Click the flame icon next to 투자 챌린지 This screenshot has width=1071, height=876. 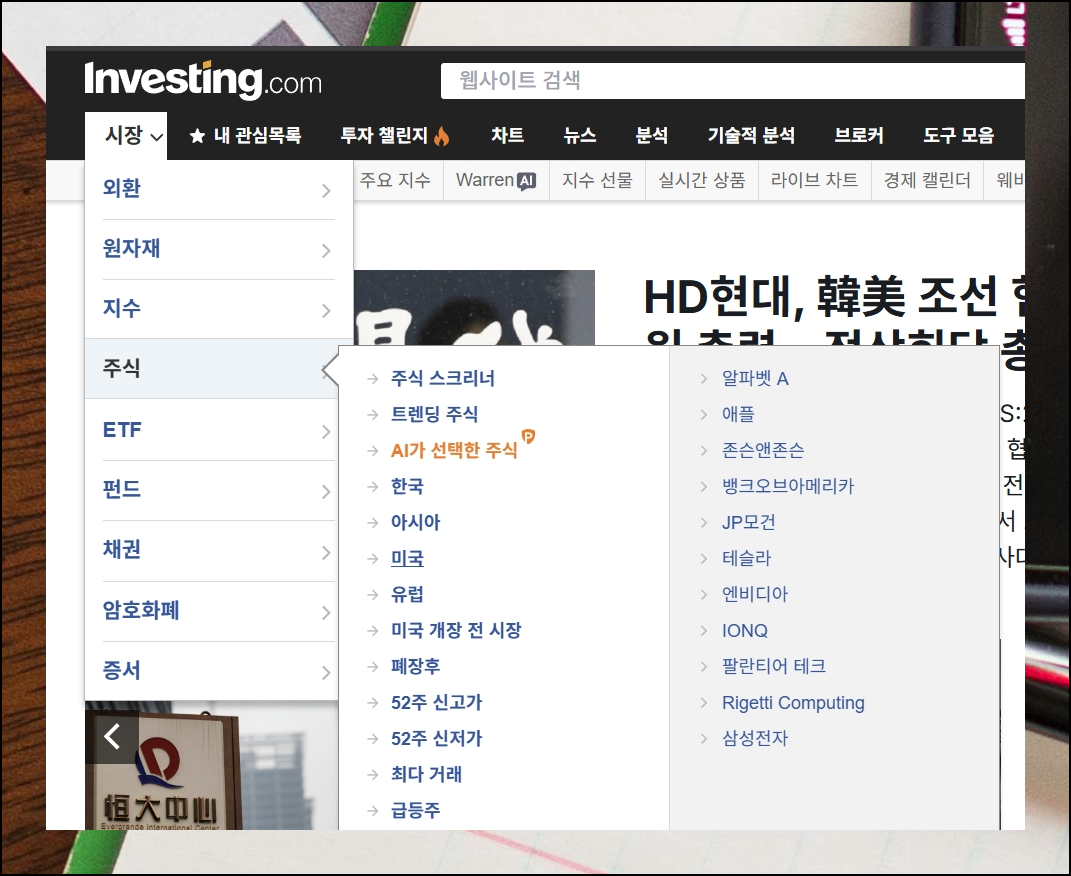442,135
